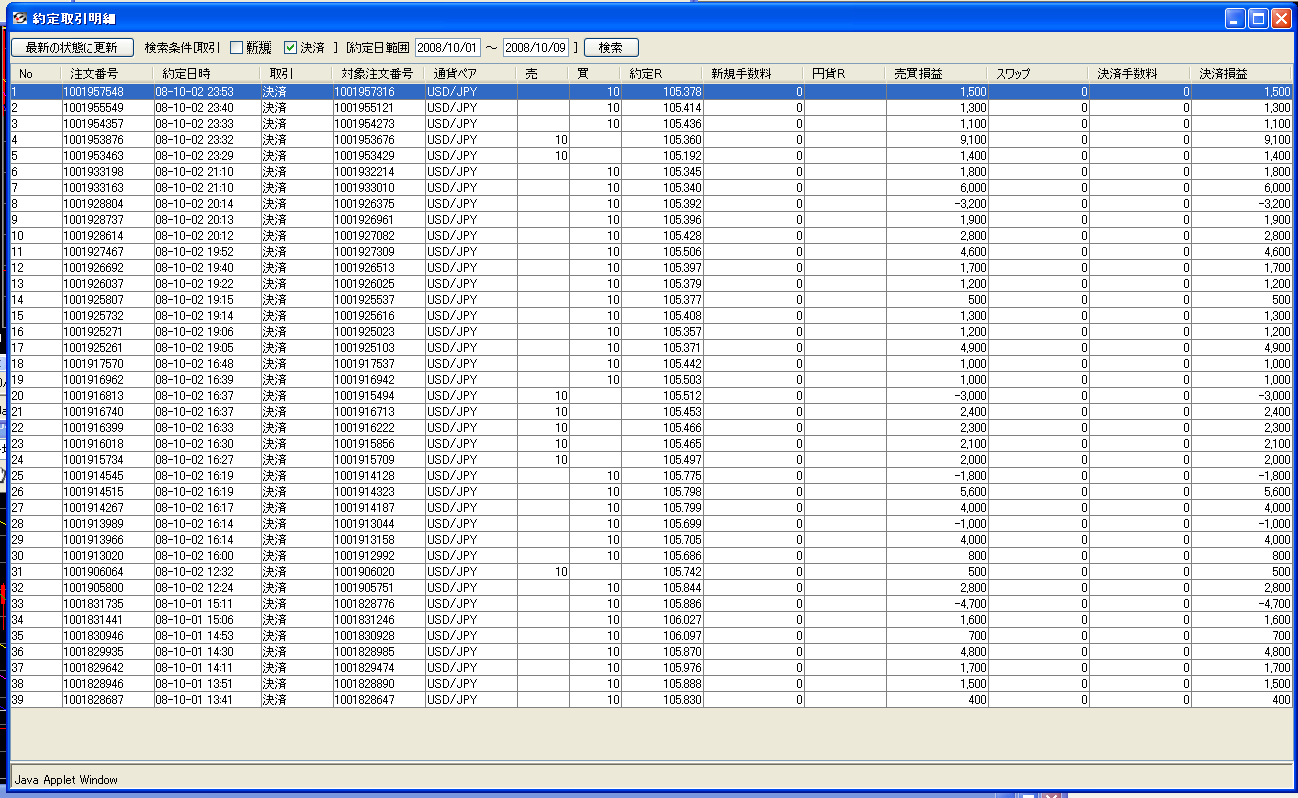Click execution rate 105.371
Image resolution: width=1298 pixels, height=798 pixels.
click(663, 348)
